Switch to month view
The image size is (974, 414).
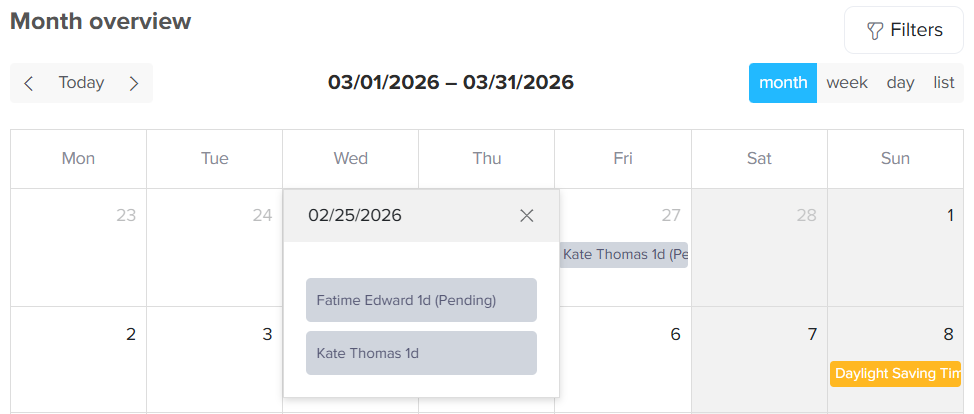click(x=783, y=83)
